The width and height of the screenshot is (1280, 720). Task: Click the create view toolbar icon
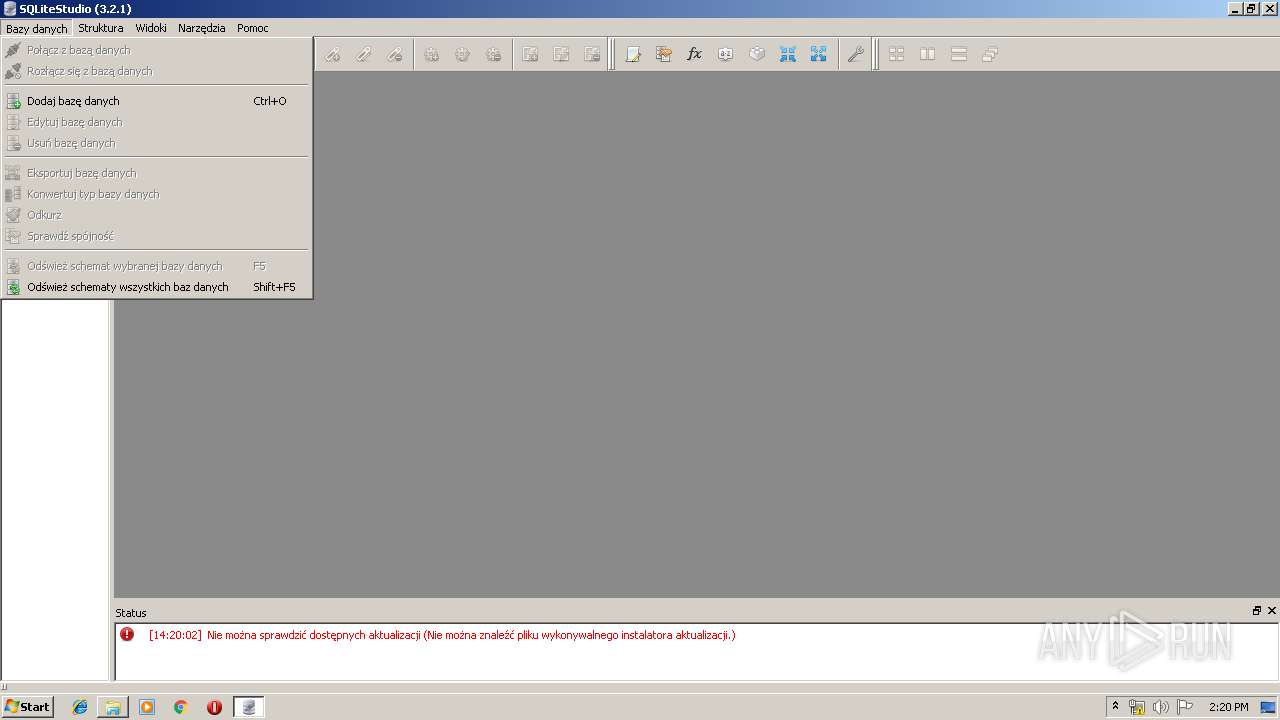tap(531, 55)
